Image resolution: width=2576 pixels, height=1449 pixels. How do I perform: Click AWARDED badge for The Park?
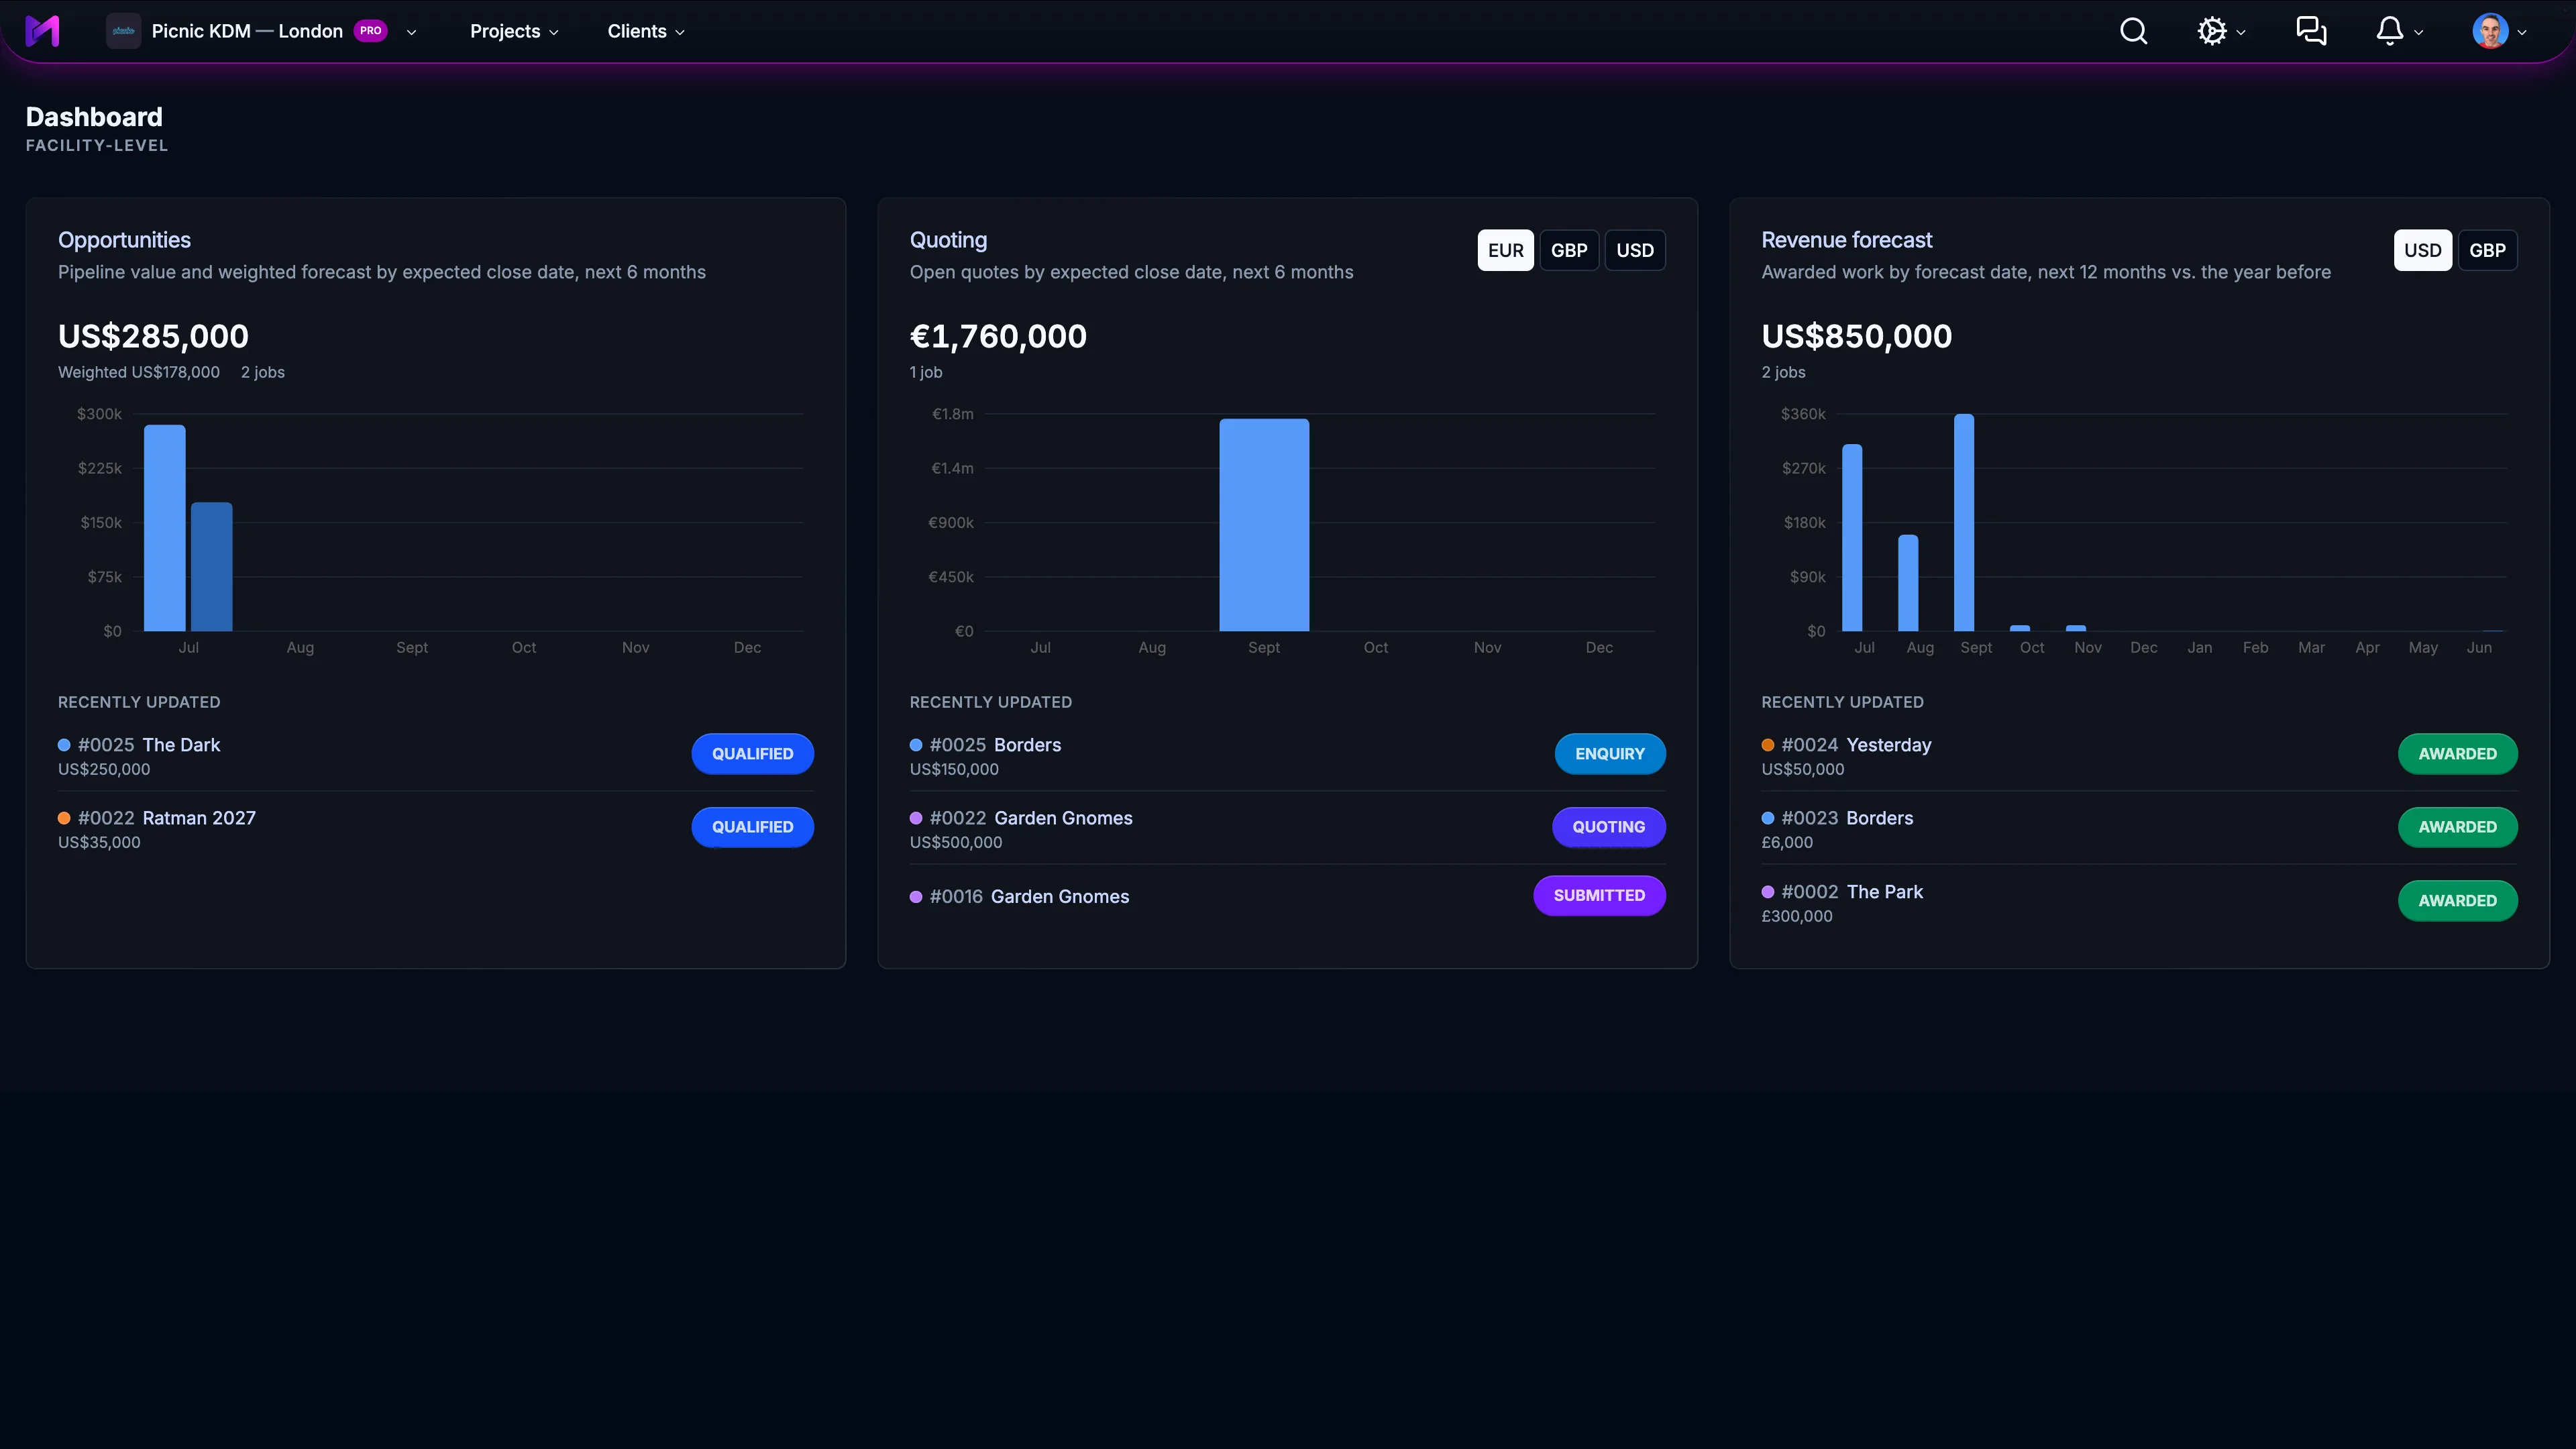click(2457, 901)
